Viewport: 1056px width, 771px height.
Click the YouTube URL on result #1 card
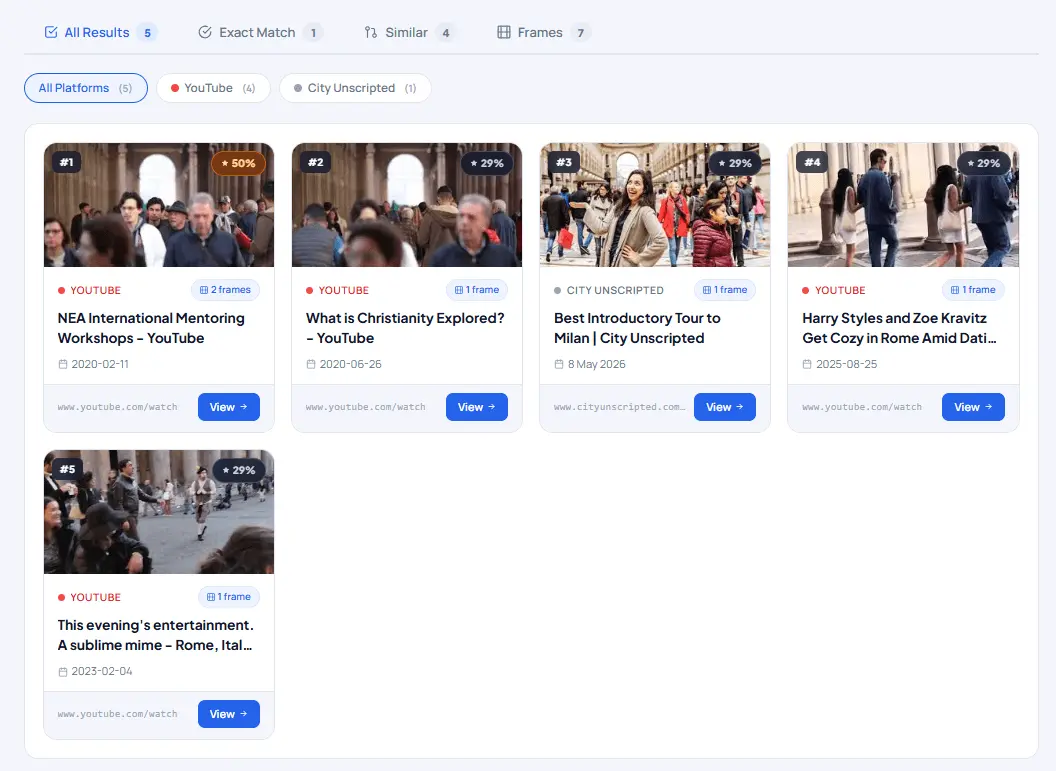click(x=117, y=407)
